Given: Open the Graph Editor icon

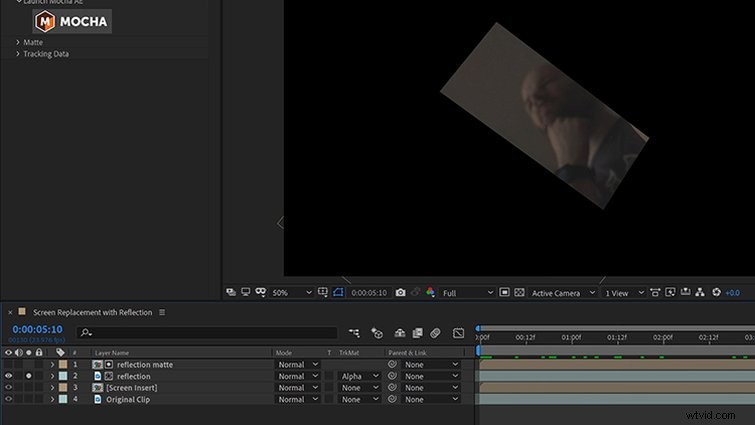Looking at the screenshot, I should 458,333.
